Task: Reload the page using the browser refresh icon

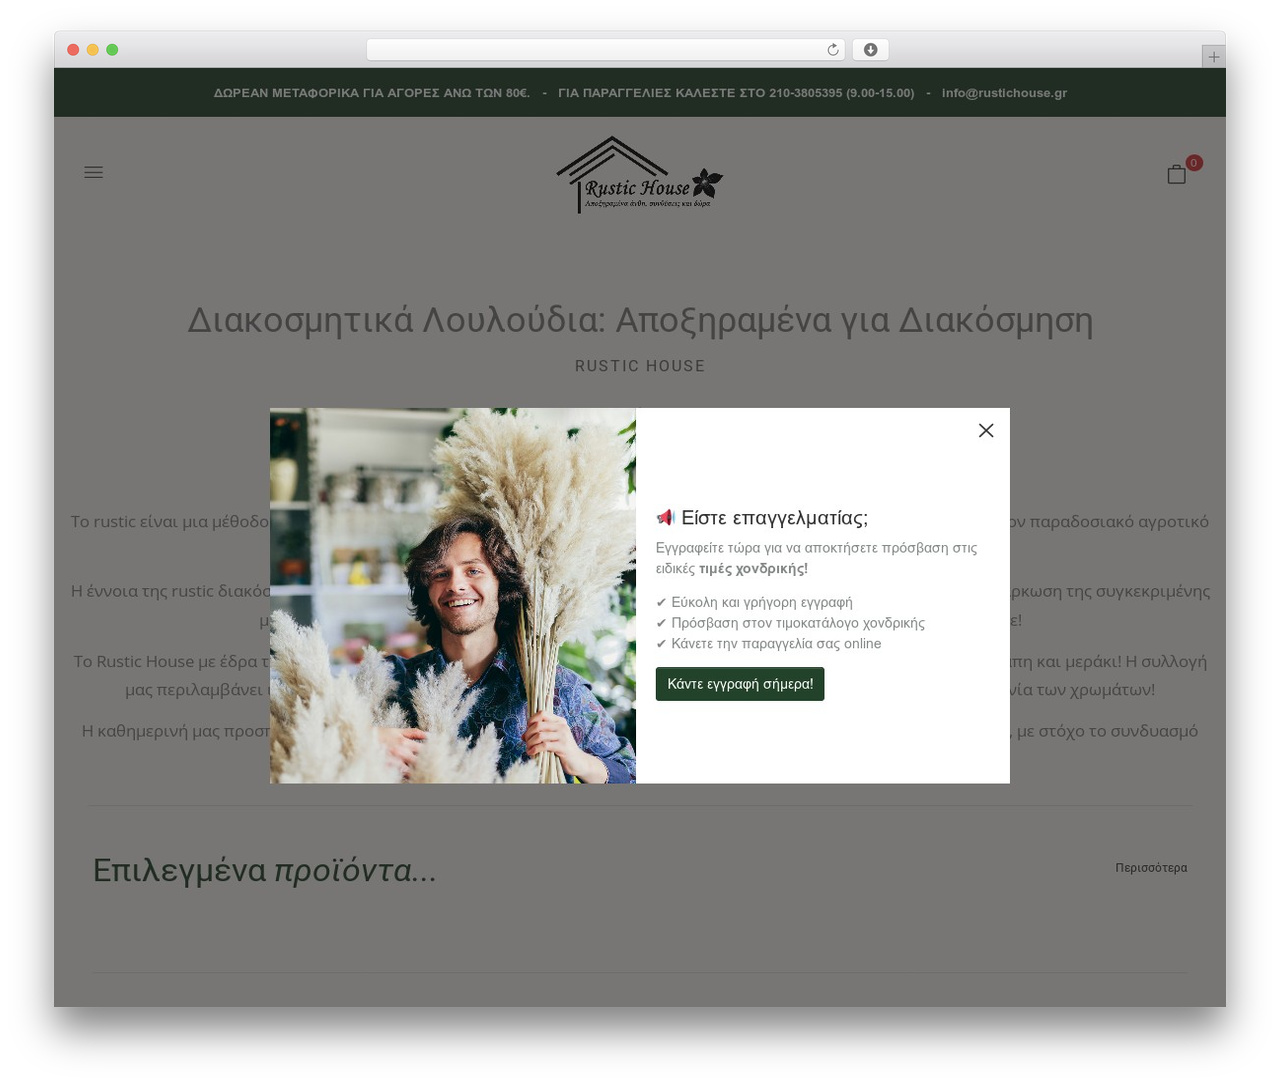Action: tap(833, 50)
